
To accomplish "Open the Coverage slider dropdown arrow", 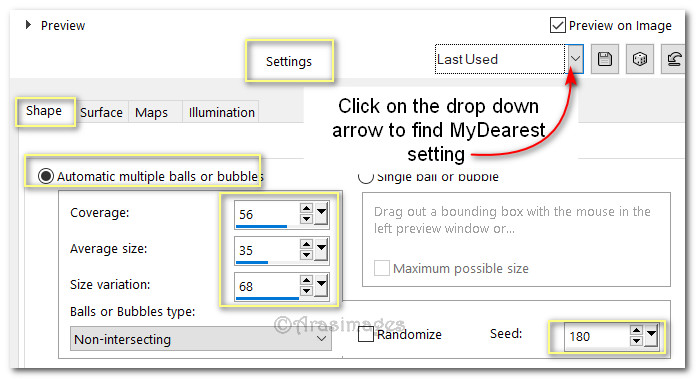I will click(x=321, y=213).
